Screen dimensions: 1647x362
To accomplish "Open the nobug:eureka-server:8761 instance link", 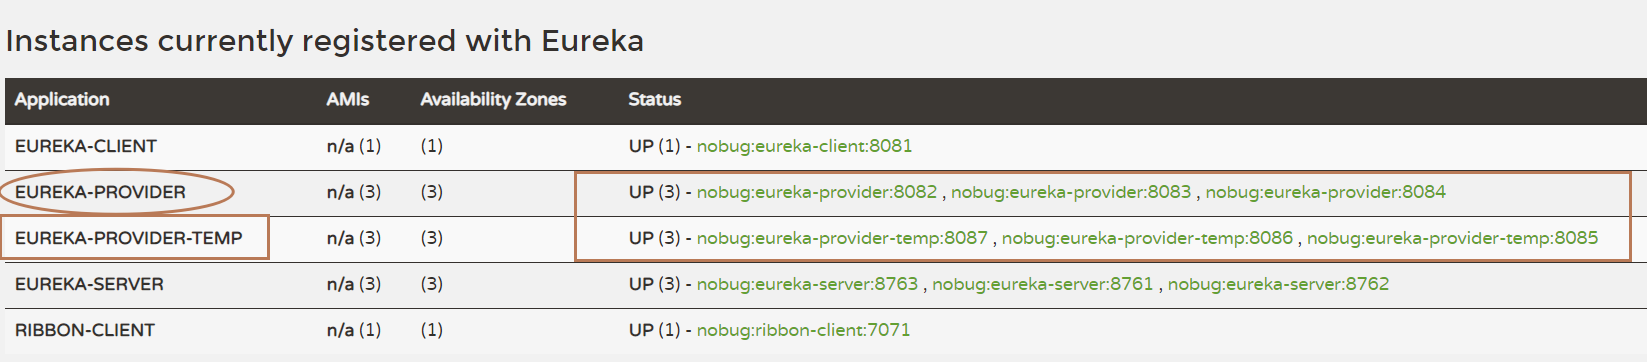I will point(1042,284).
